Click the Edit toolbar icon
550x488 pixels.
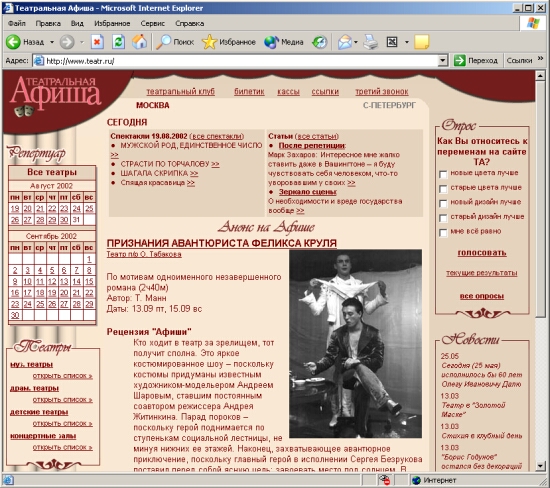tap(392, 42)
